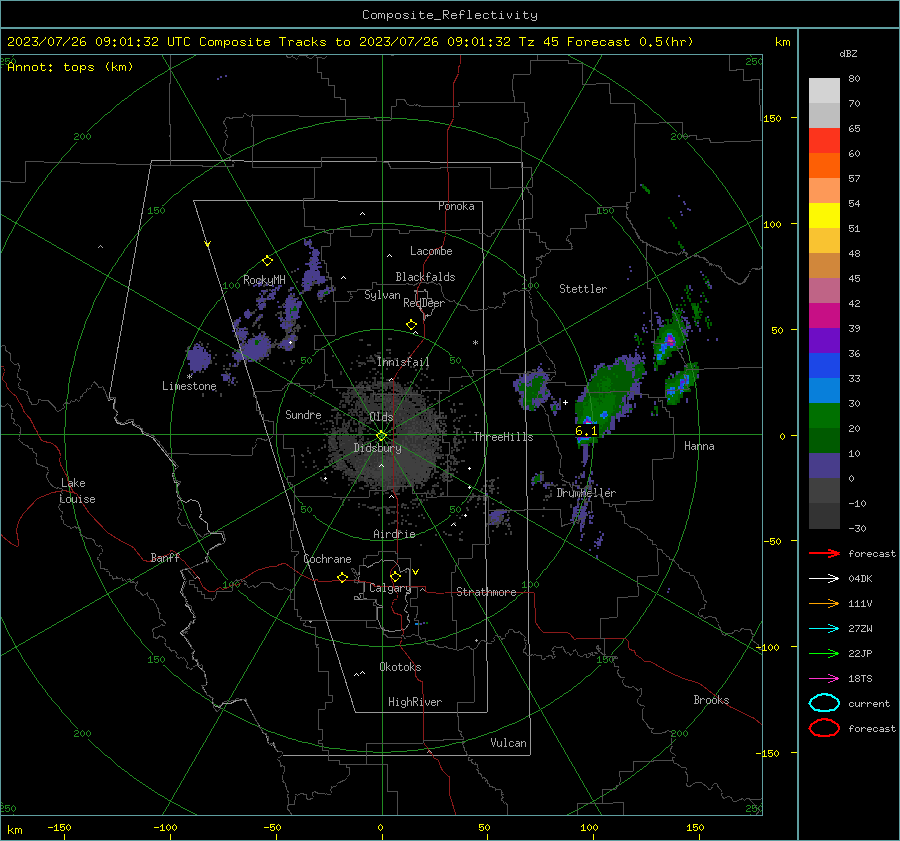Click the Strathmore label on map

coord(486,592)
